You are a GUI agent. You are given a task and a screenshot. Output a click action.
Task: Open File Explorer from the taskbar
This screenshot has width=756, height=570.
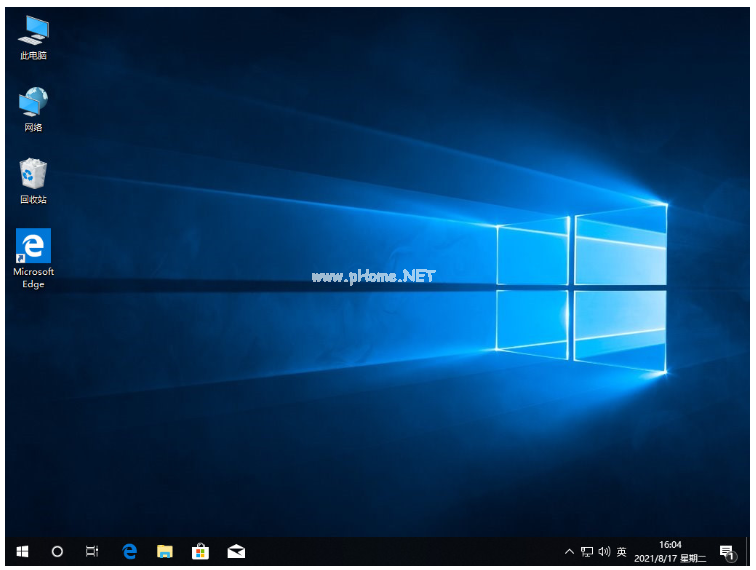165,551
